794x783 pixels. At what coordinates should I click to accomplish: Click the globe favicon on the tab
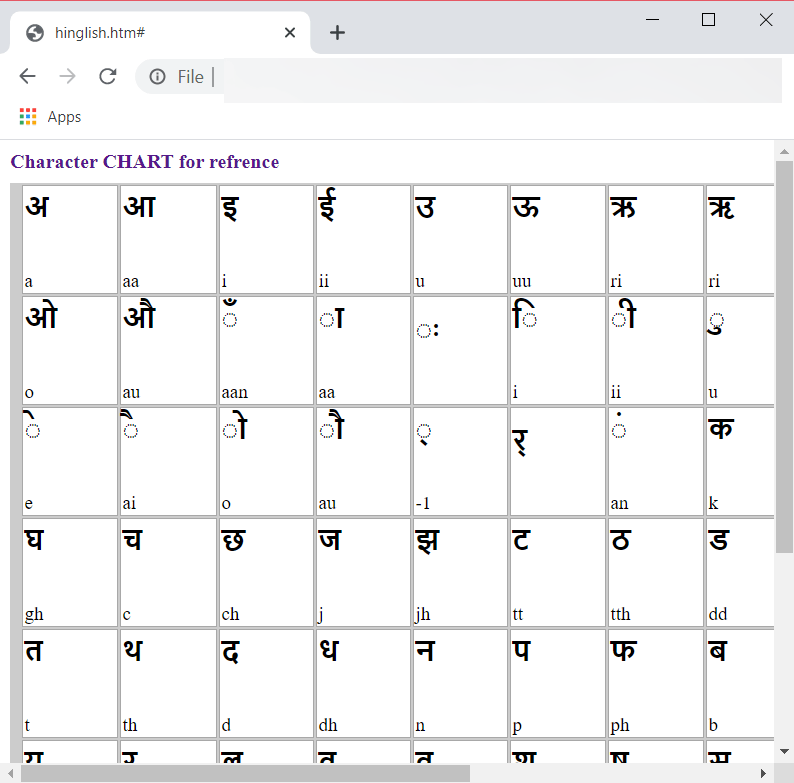point(35,33)
